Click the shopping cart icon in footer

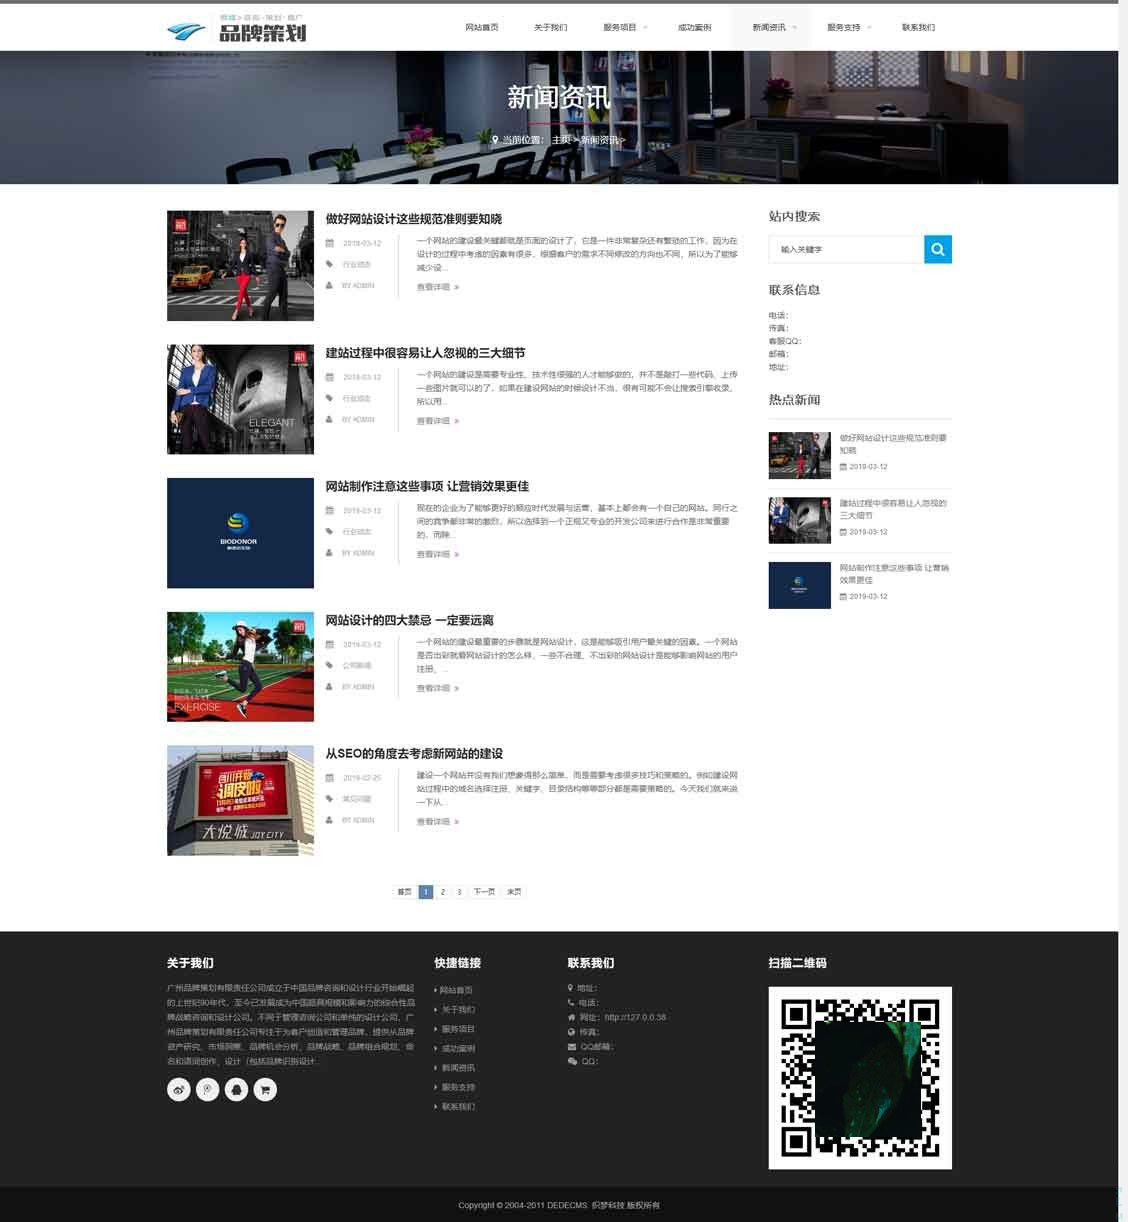tap(265, 1089)
